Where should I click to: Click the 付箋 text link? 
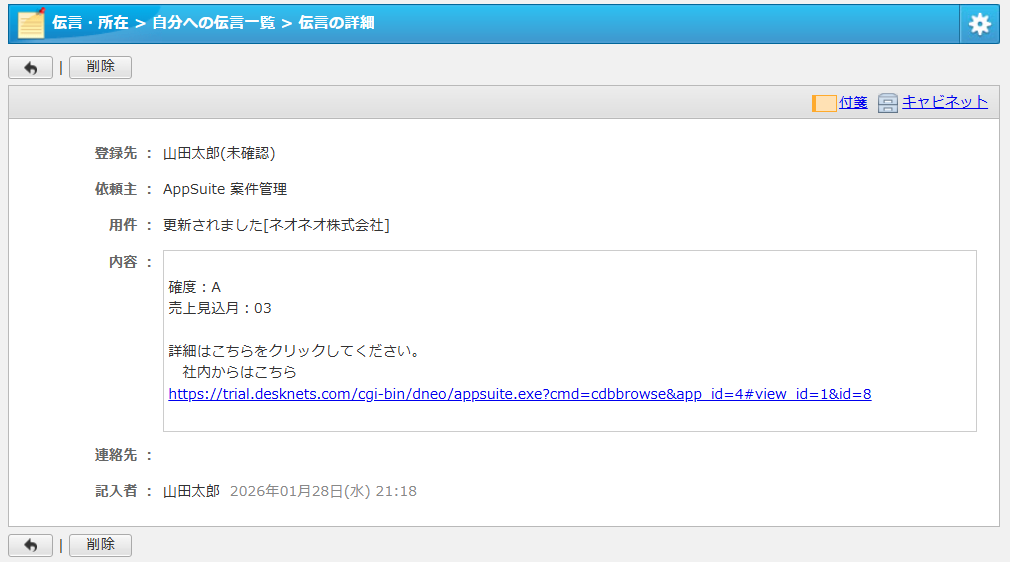(x=853, y=102)
